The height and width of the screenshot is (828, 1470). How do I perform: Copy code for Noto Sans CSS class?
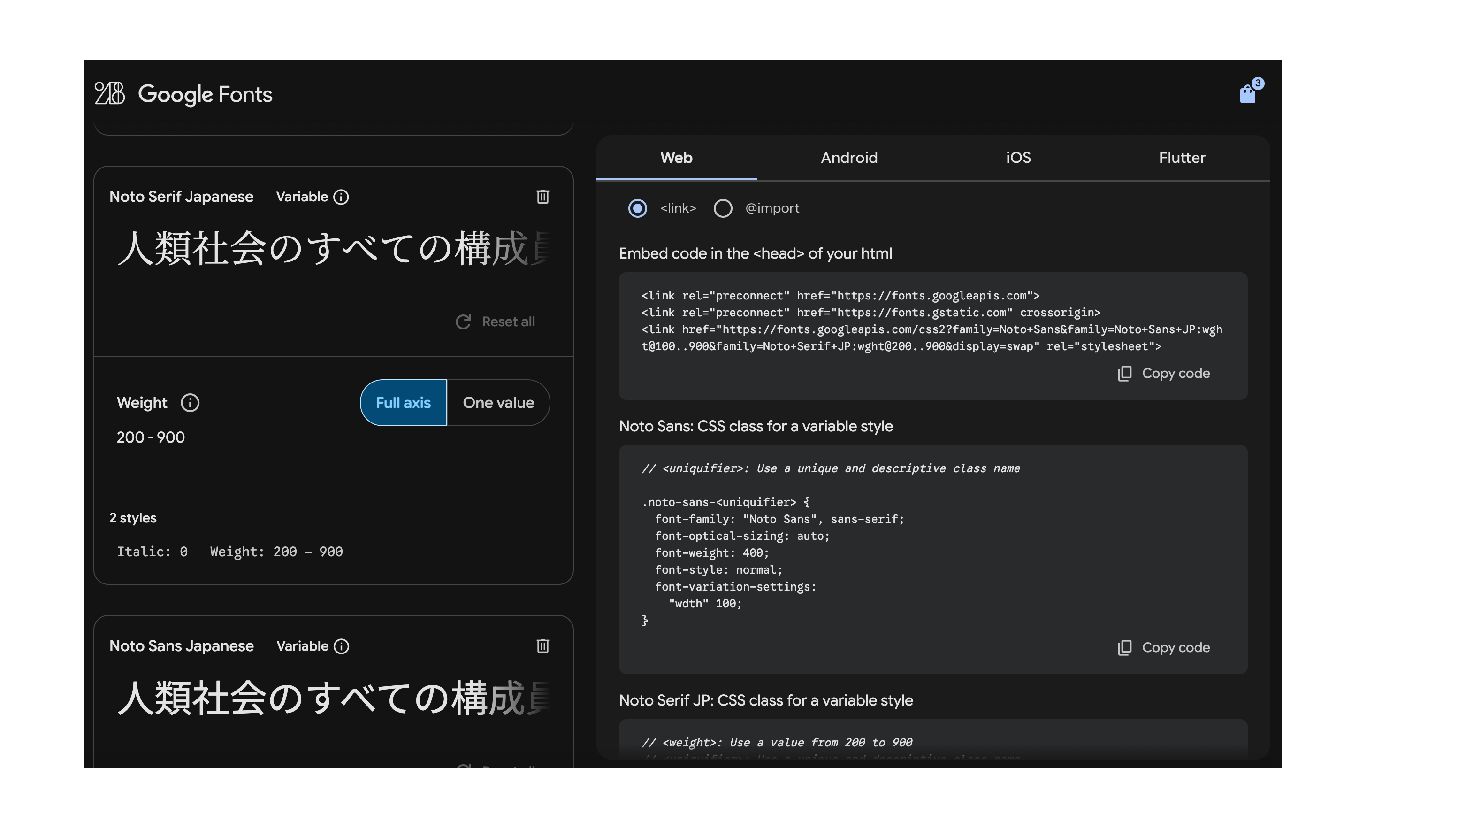tap(1164, 648)
